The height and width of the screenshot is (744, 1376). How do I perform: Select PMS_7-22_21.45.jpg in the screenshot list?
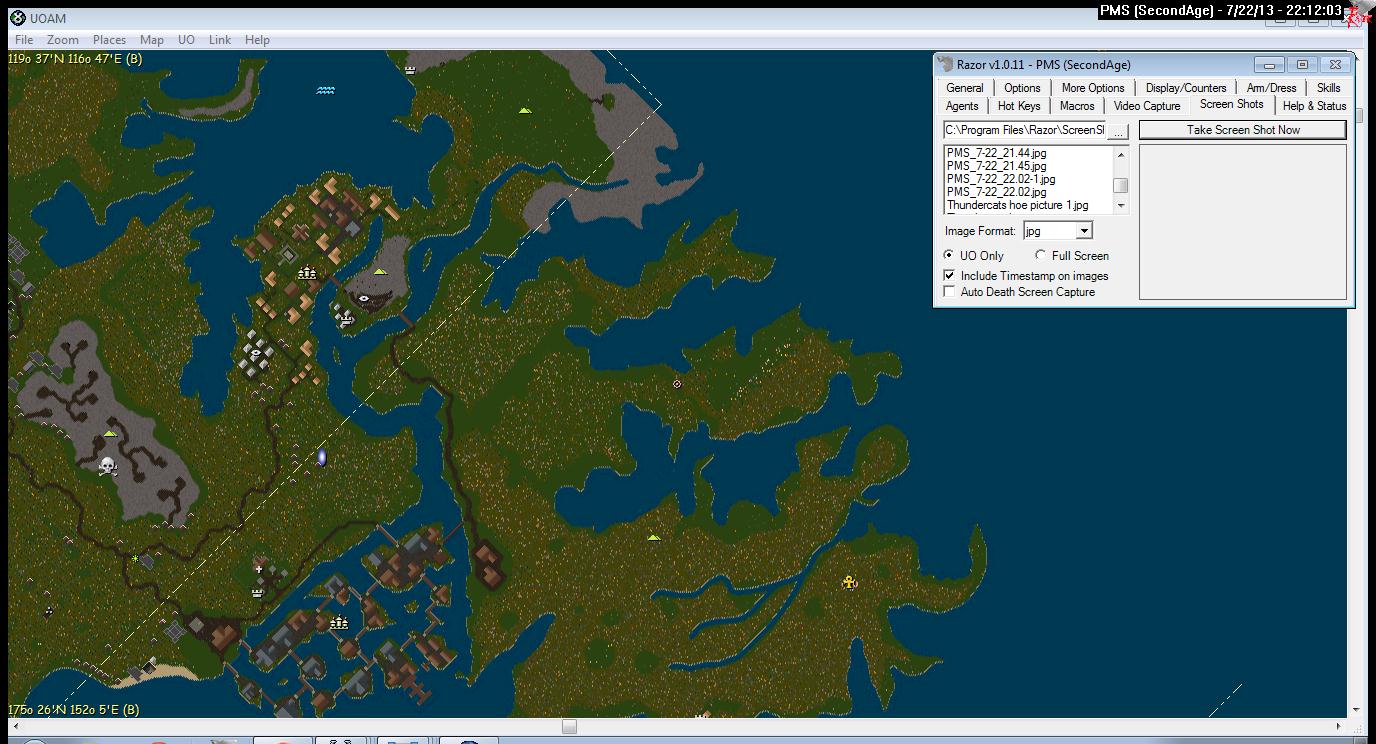tap(996, 166)
